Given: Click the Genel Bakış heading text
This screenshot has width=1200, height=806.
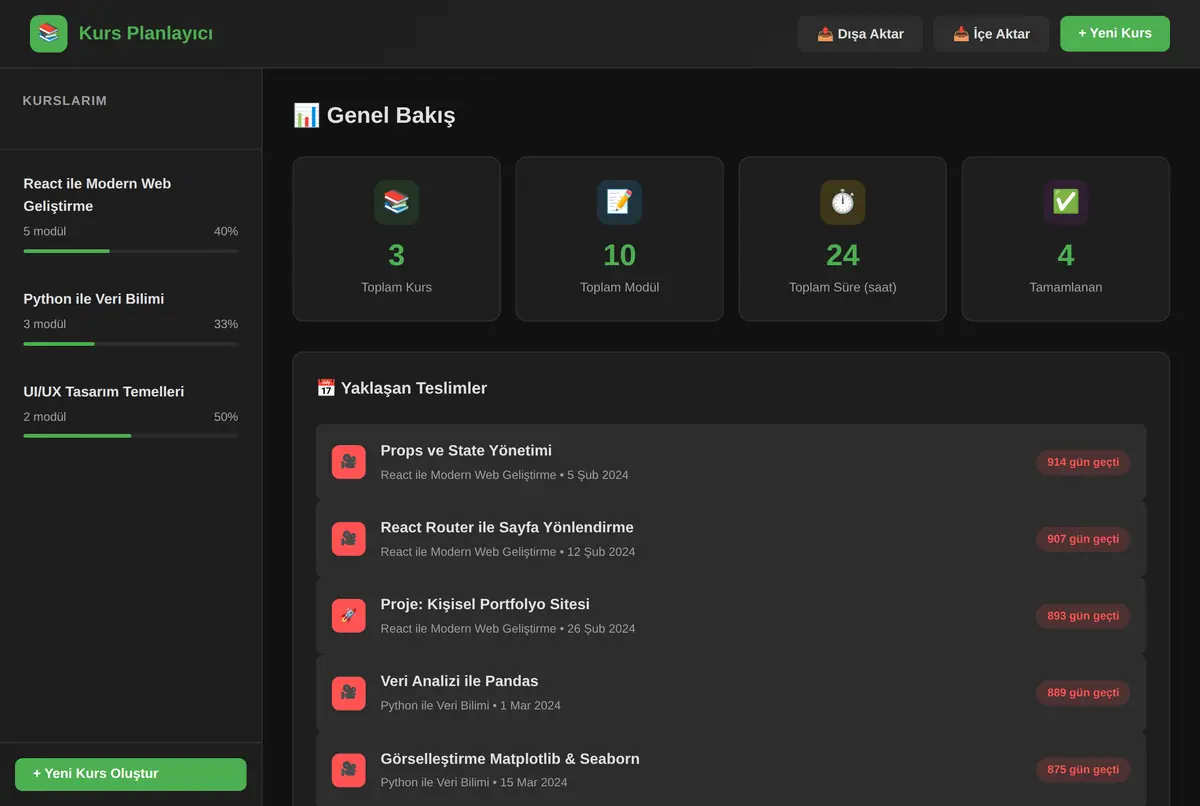Looking at the screenshot, I should tap(391, 116).
